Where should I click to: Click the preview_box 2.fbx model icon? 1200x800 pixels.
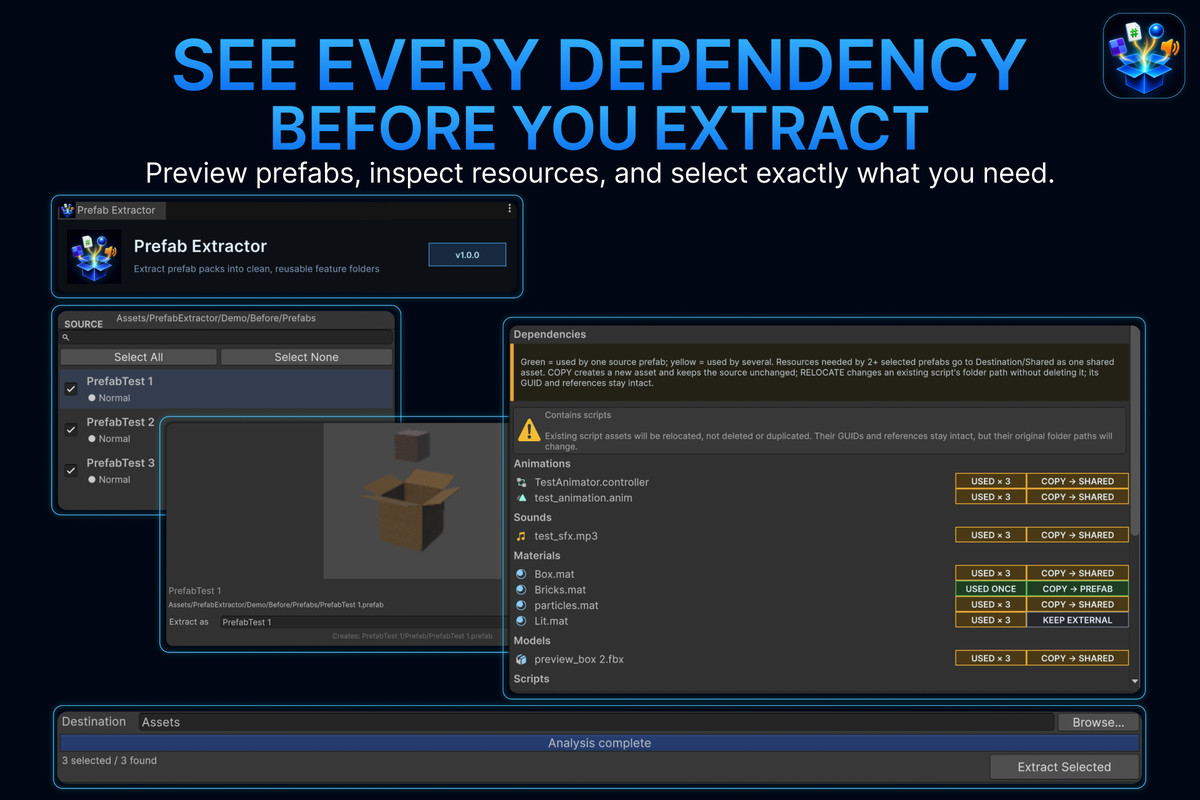521,659
